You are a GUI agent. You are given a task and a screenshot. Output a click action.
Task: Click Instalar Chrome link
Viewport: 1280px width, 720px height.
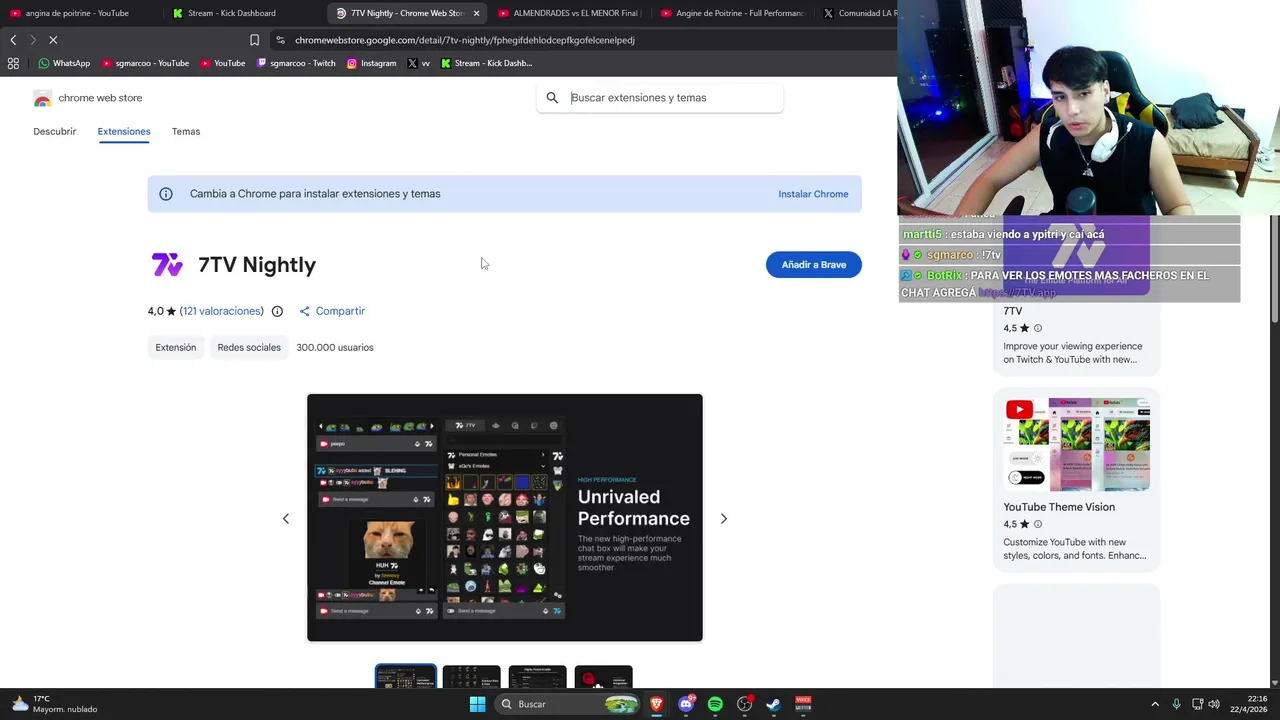813,194
